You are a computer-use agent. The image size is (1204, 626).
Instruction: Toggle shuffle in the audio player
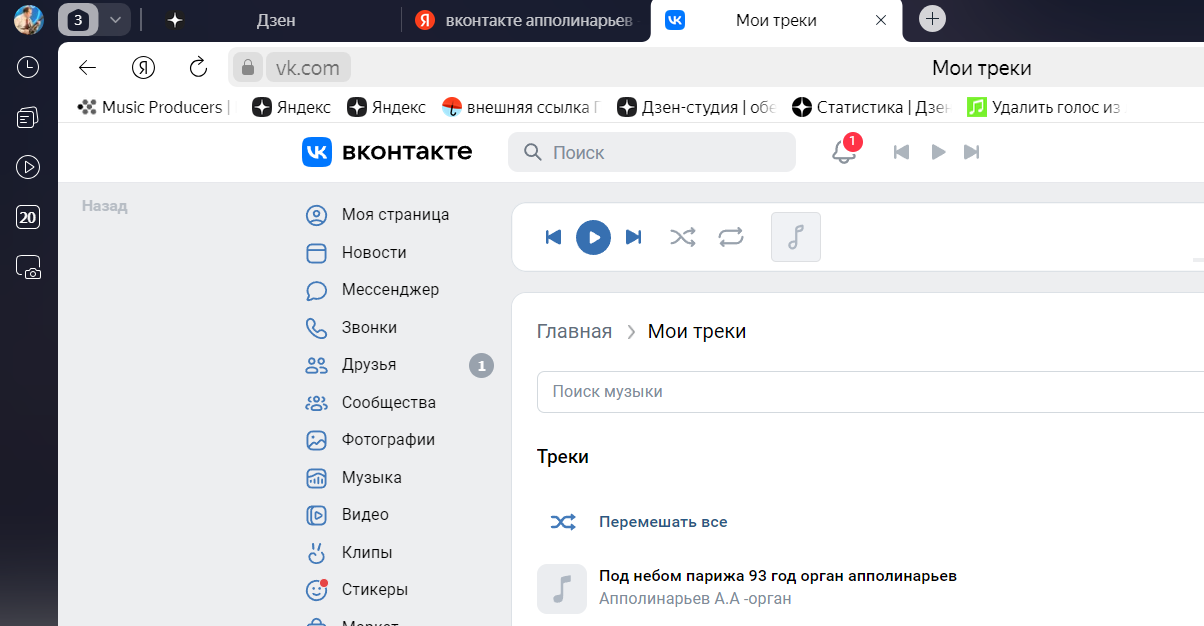682,237
